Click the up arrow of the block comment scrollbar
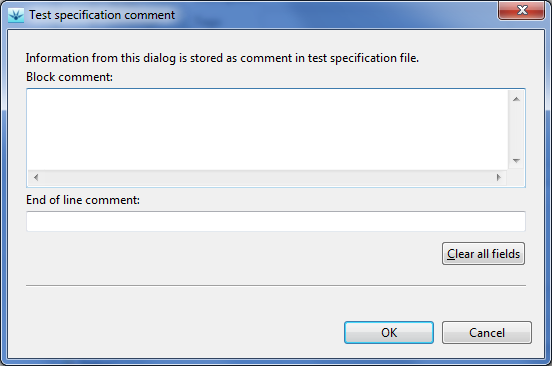The image size is (552, 366). pyautogui.click(x=516, y=99)
